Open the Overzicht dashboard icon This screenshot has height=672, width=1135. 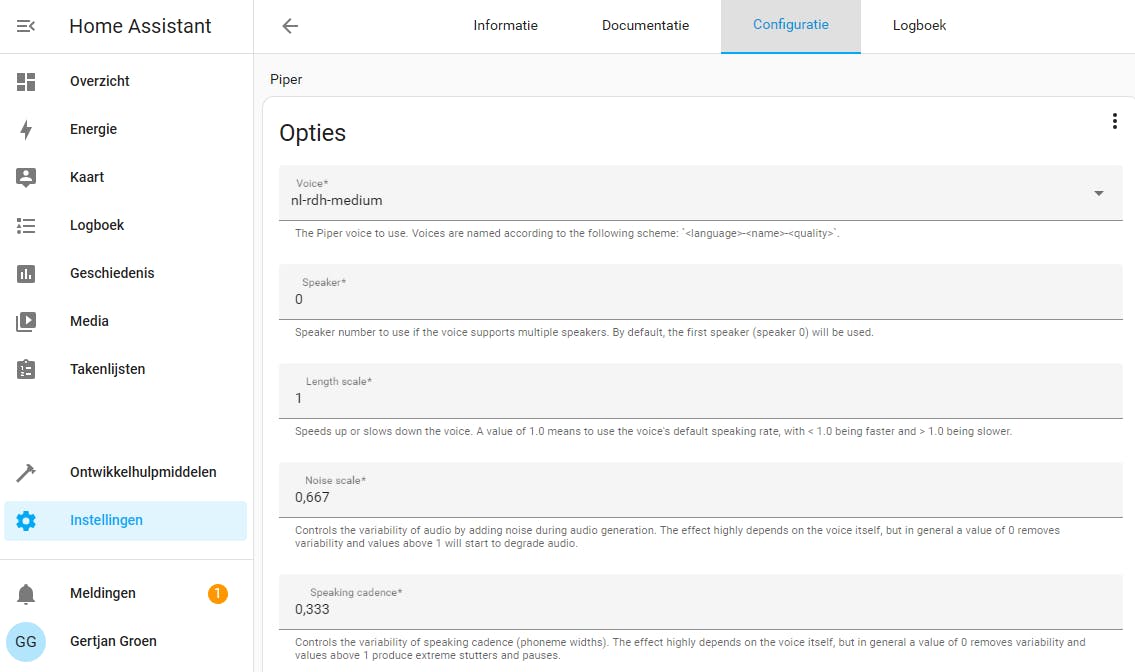(26, 81)
